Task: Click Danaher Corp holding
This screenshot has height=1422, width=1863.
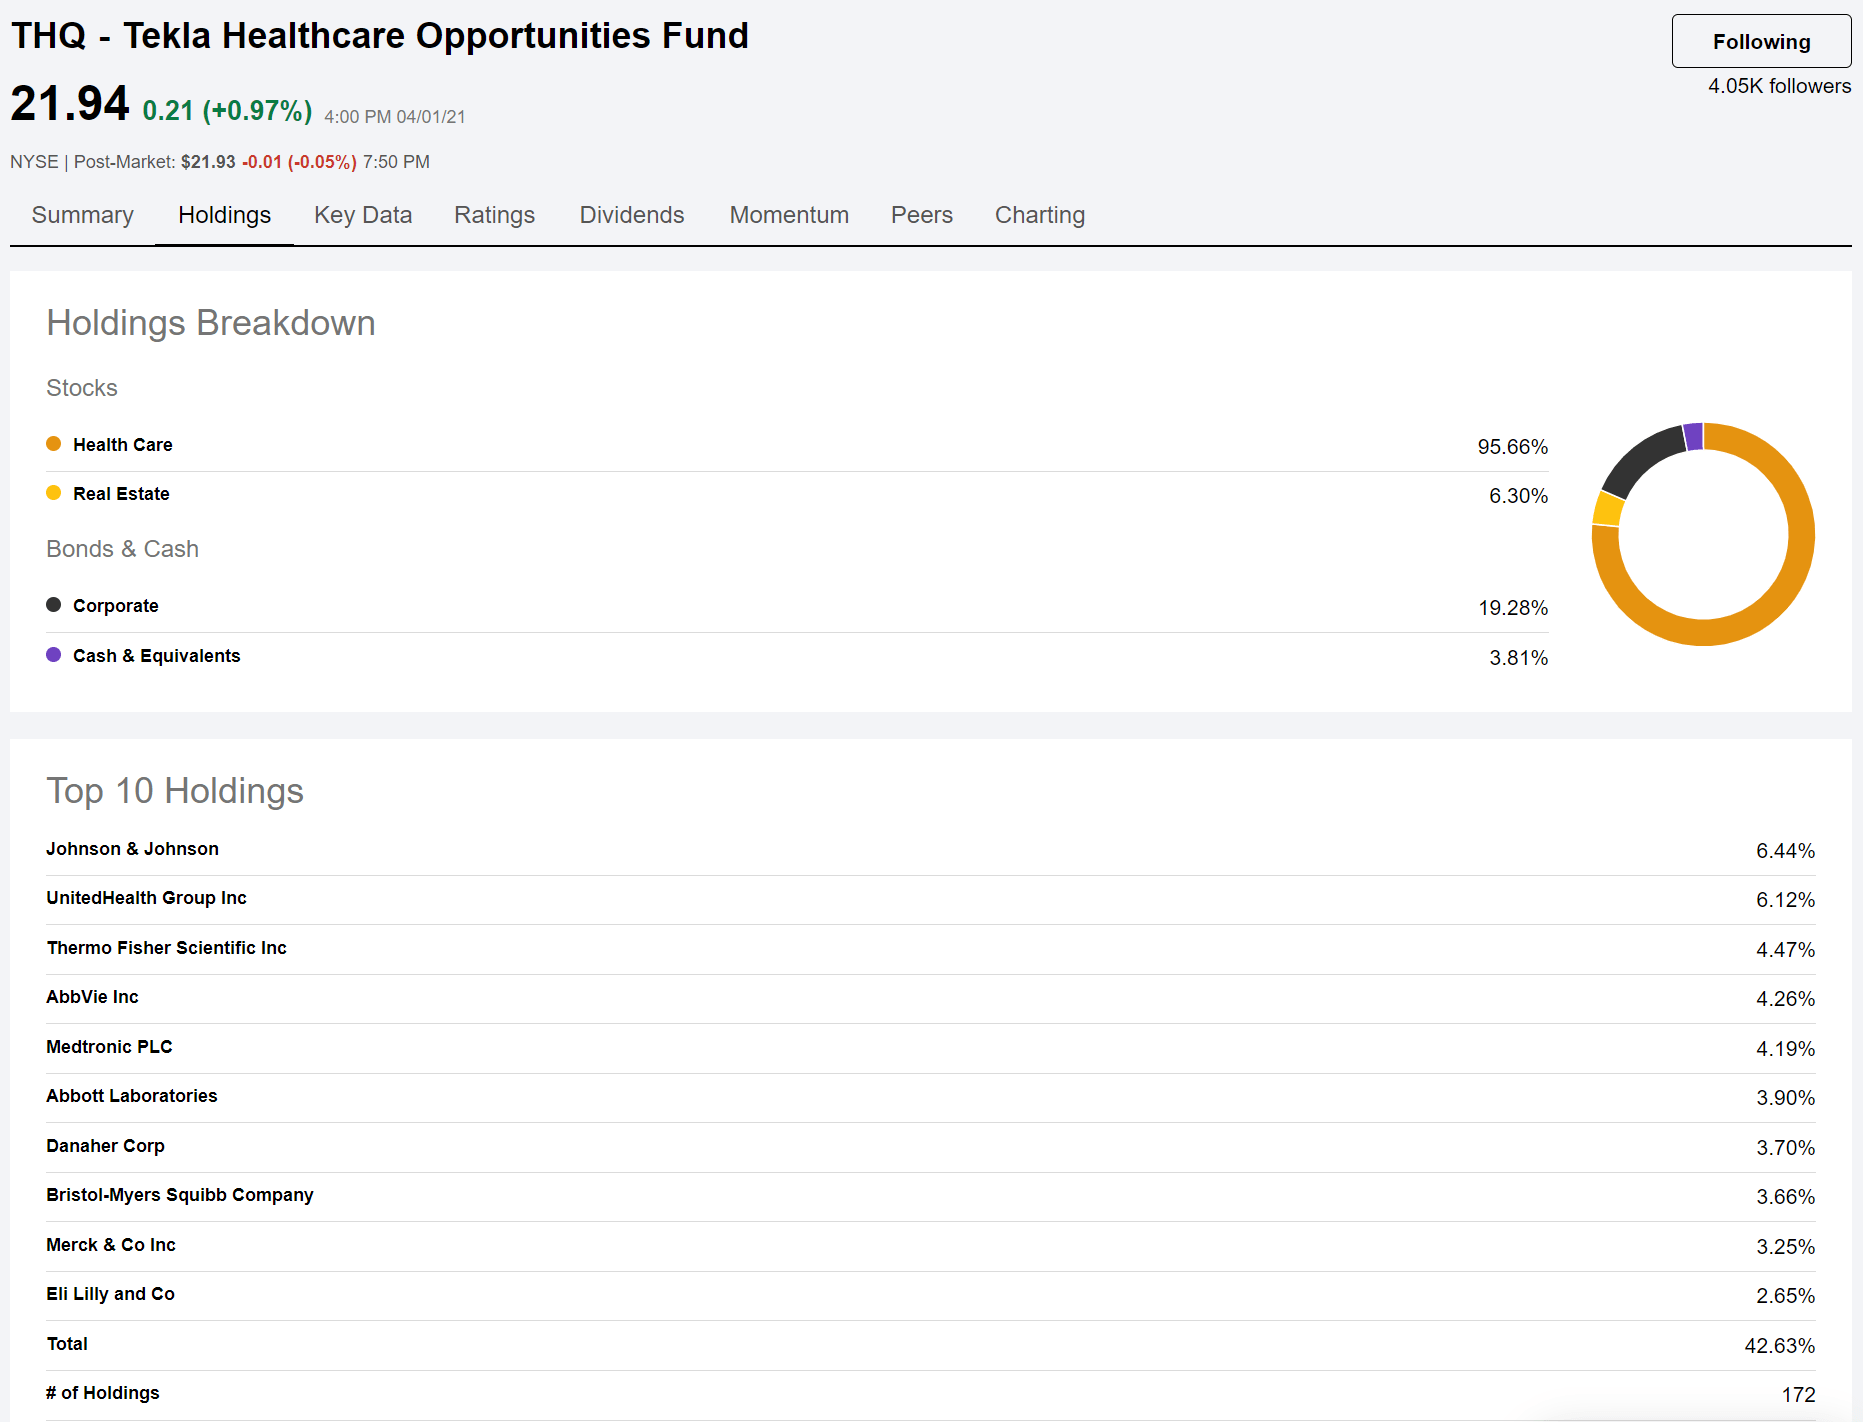Action: pyautogui.click(x=105, y=1146)
